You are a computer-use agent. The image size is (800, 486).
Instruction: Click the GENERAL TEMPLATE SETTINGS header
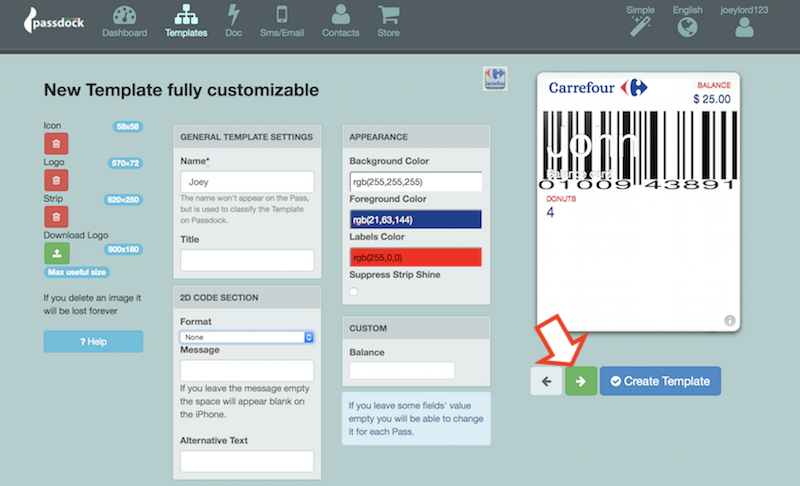pyautogui.click(x=247, y=137)
